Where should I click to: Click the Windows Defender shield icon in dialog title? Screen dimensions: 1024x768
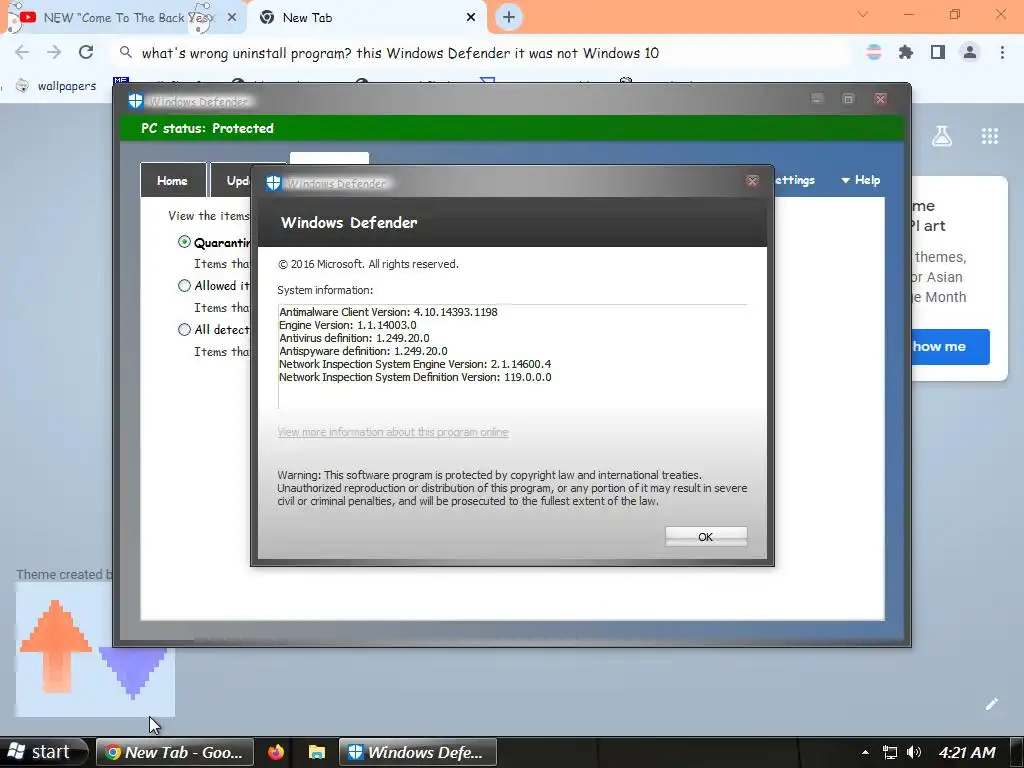coord(273,183)
